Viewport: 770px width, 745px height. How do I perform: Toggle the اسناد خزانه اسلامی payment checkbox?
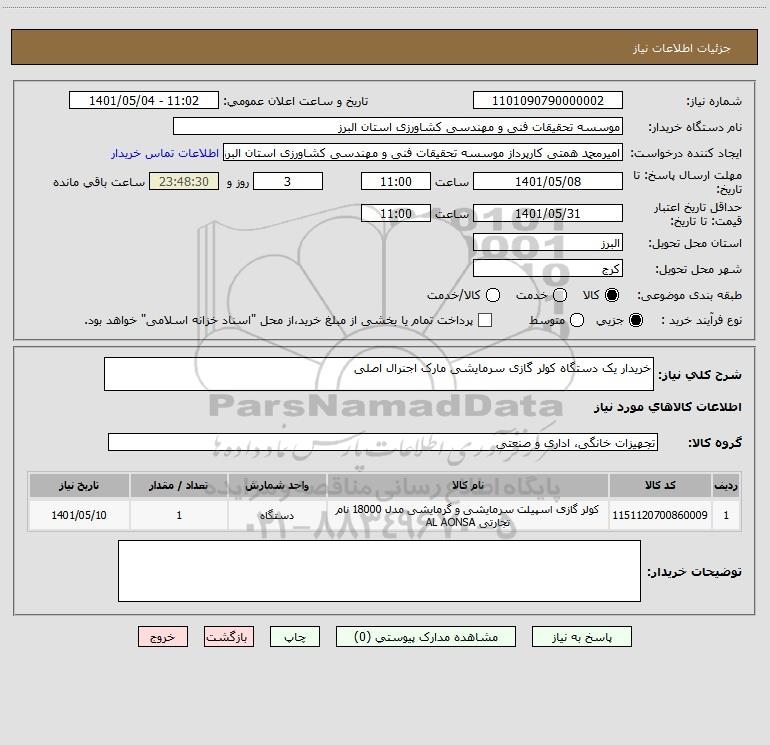tap(485, 320)
